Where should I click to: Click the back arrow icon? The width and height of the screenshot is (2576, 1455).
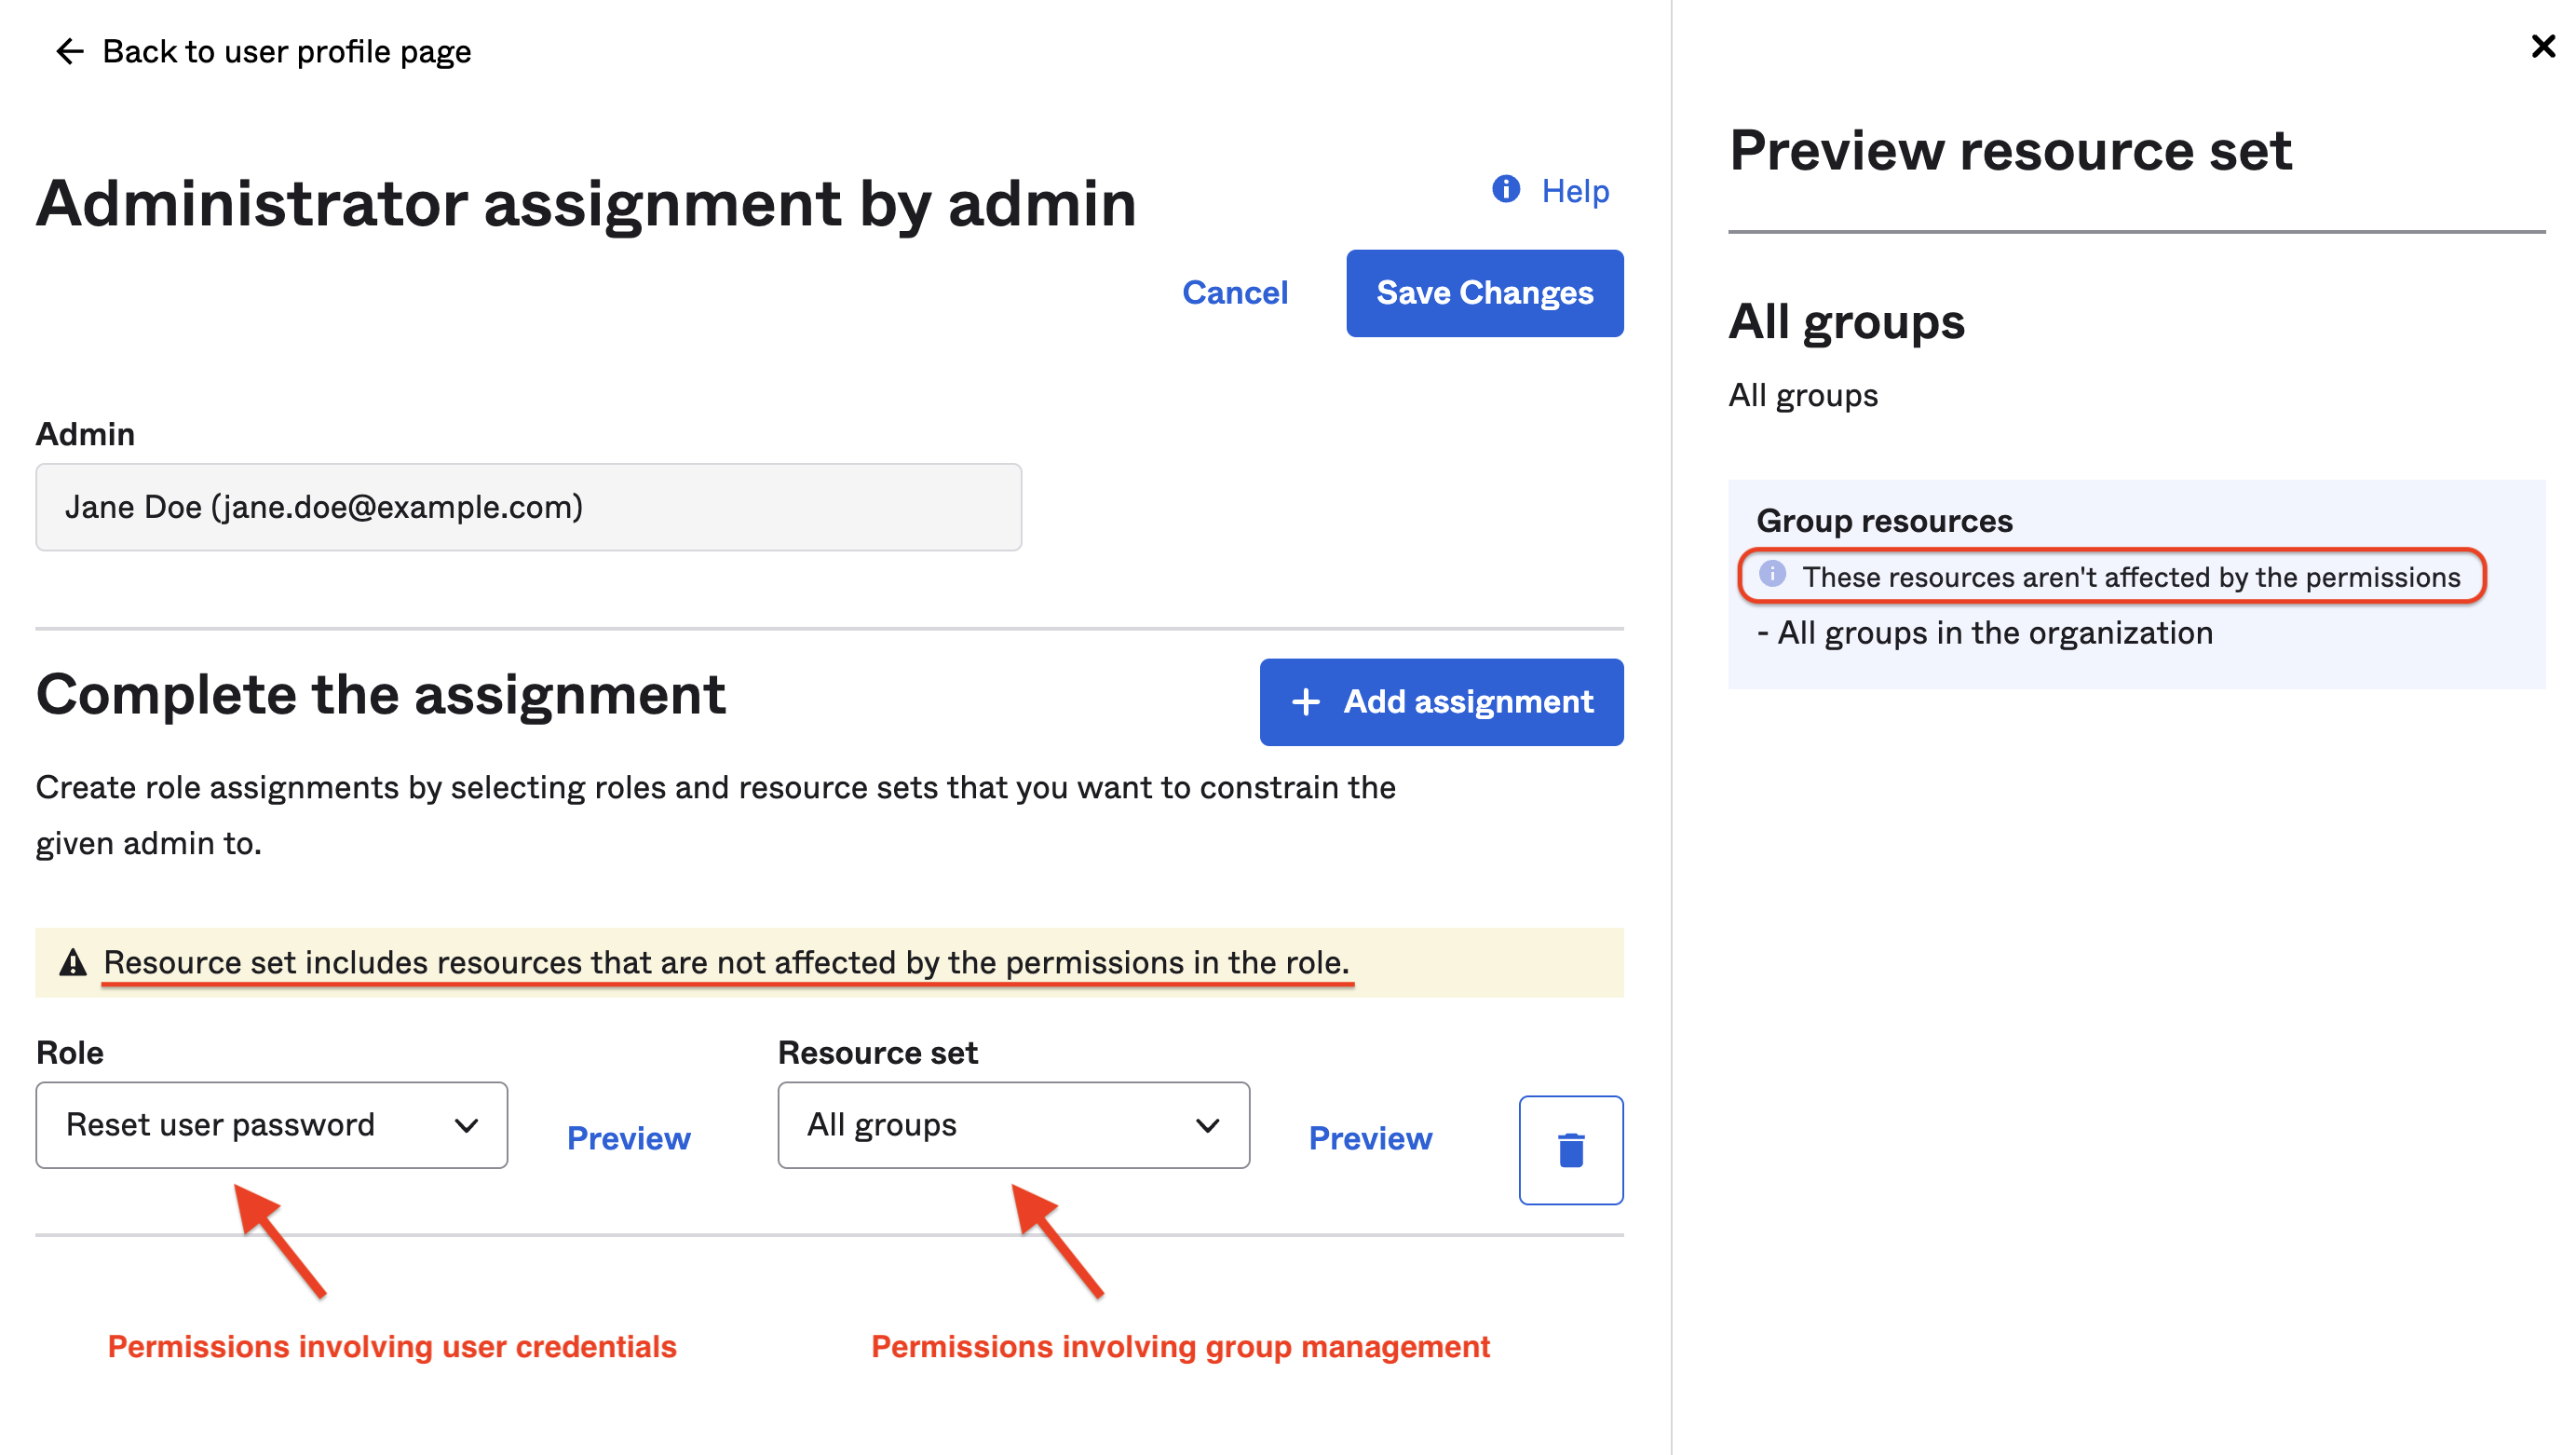(x=69, y=51)
